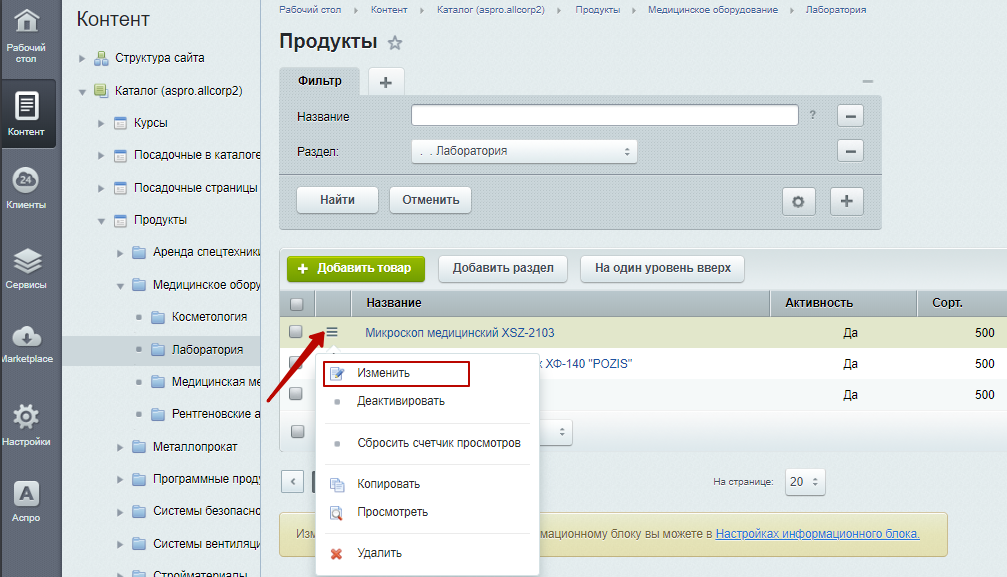Add a new filter tab with plus
The height and width of the screenshot is (577, 1007).
386,82
